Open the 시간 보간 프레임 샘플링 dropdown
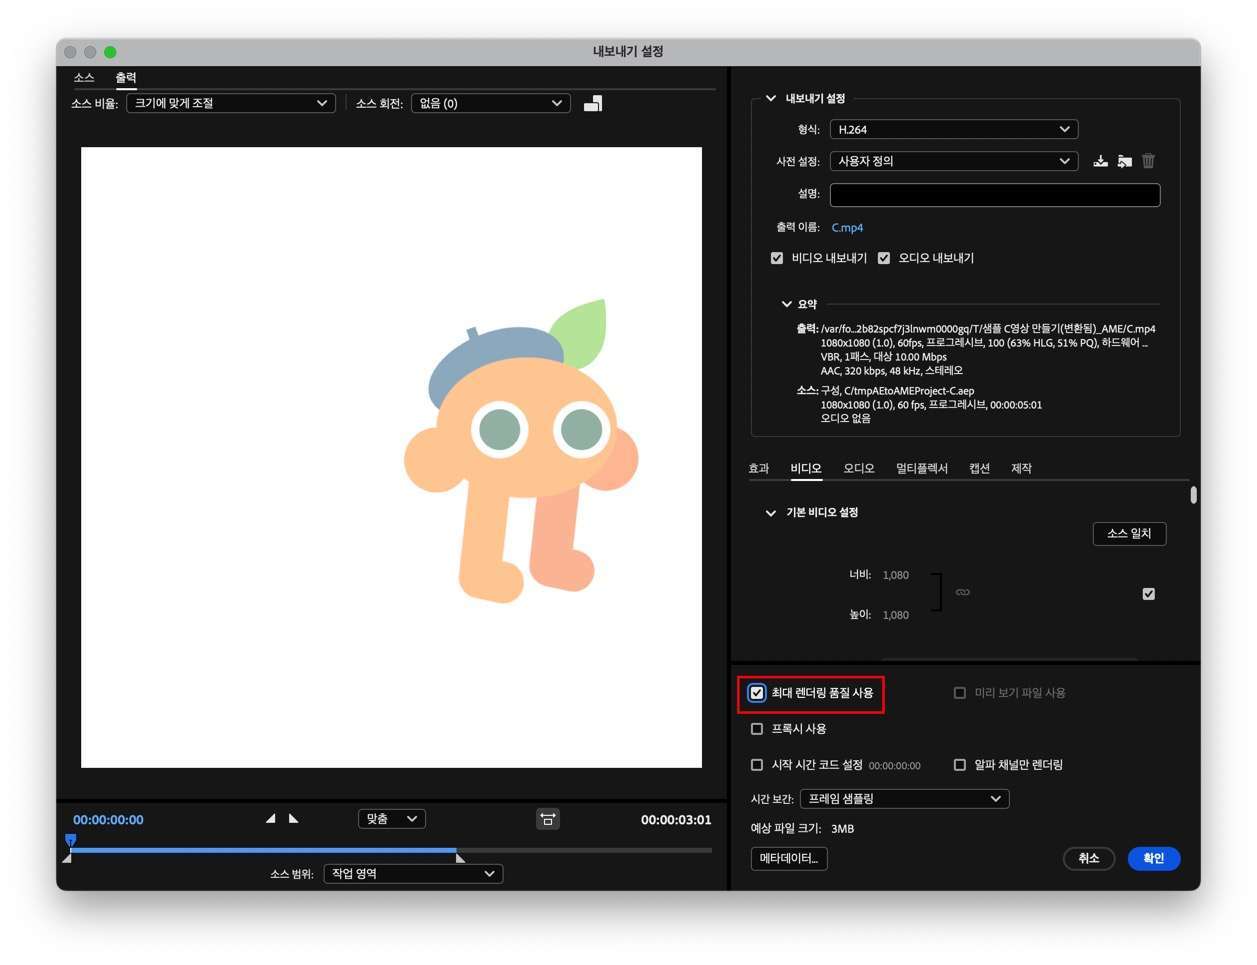This screenshot has height=965, width=1257. (904, 799)
